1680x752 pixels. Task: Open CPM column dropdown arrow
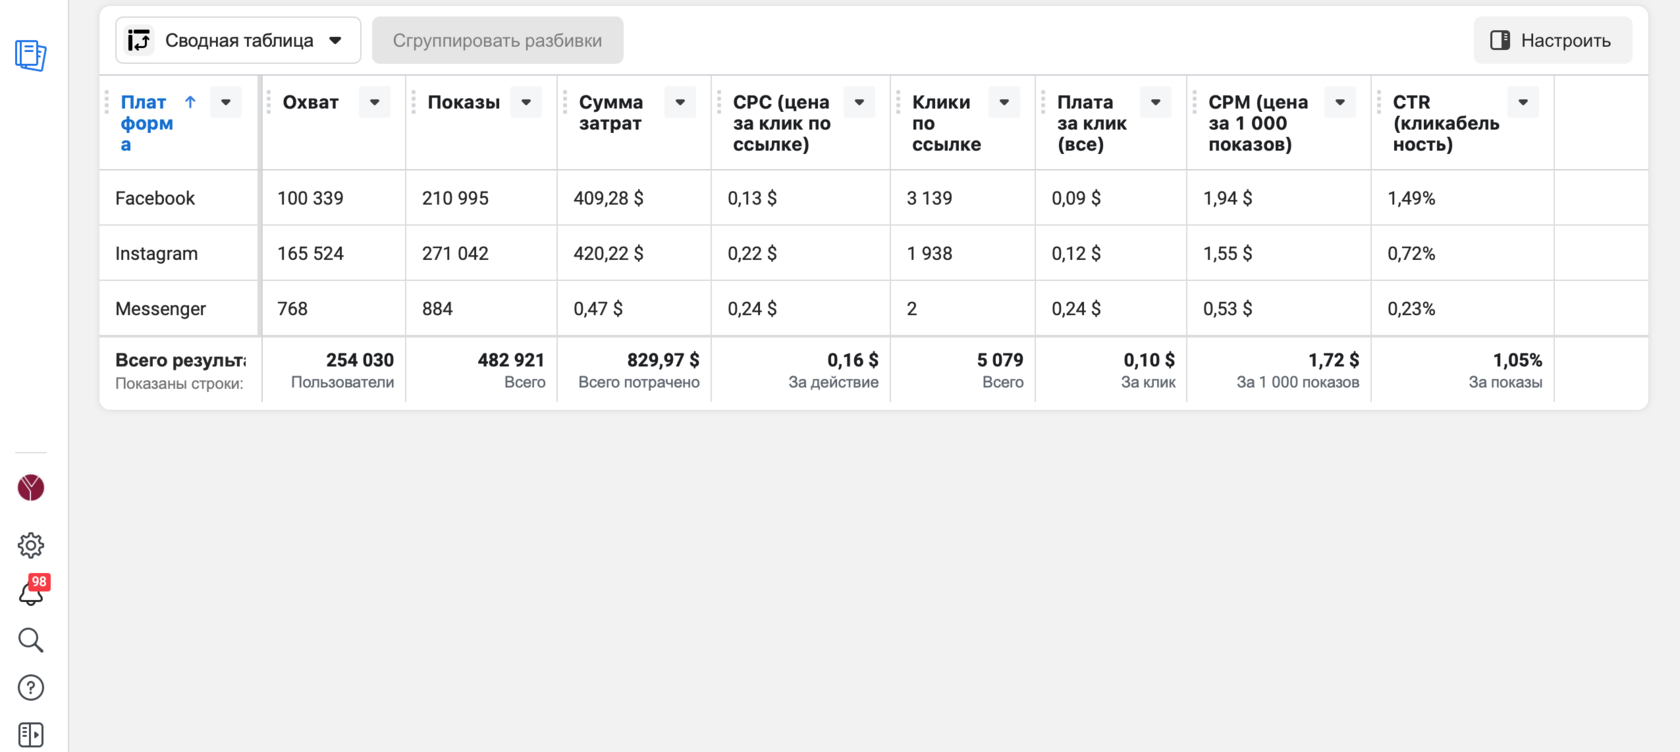click(1340, 102)
